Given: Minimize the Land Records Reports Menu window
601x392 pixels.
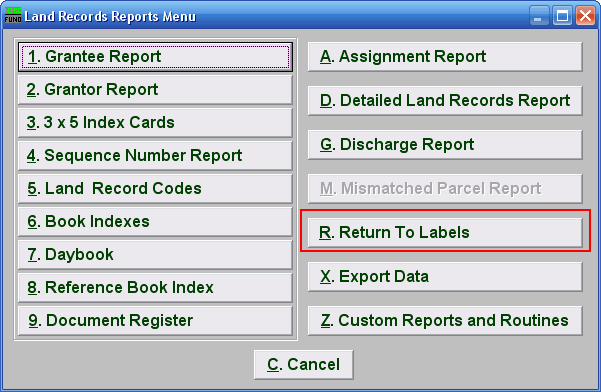Looking at the screenshot, I should pos(539,16).
